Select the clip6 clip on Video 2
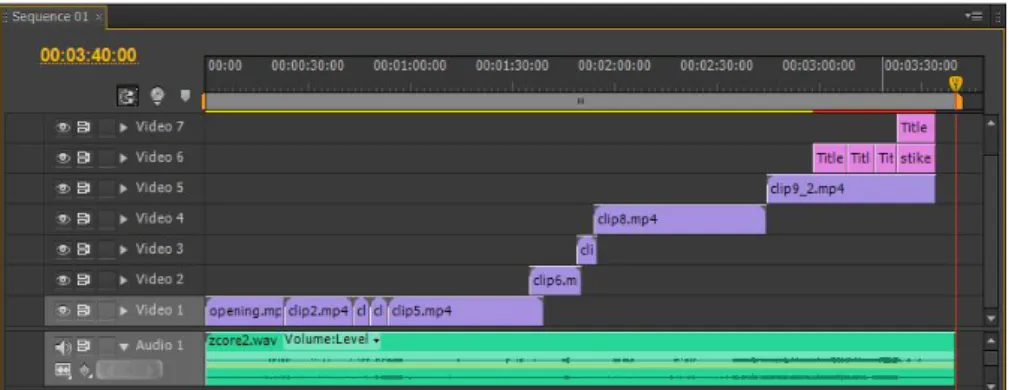The image size is (1009, 390). point(555,281)
